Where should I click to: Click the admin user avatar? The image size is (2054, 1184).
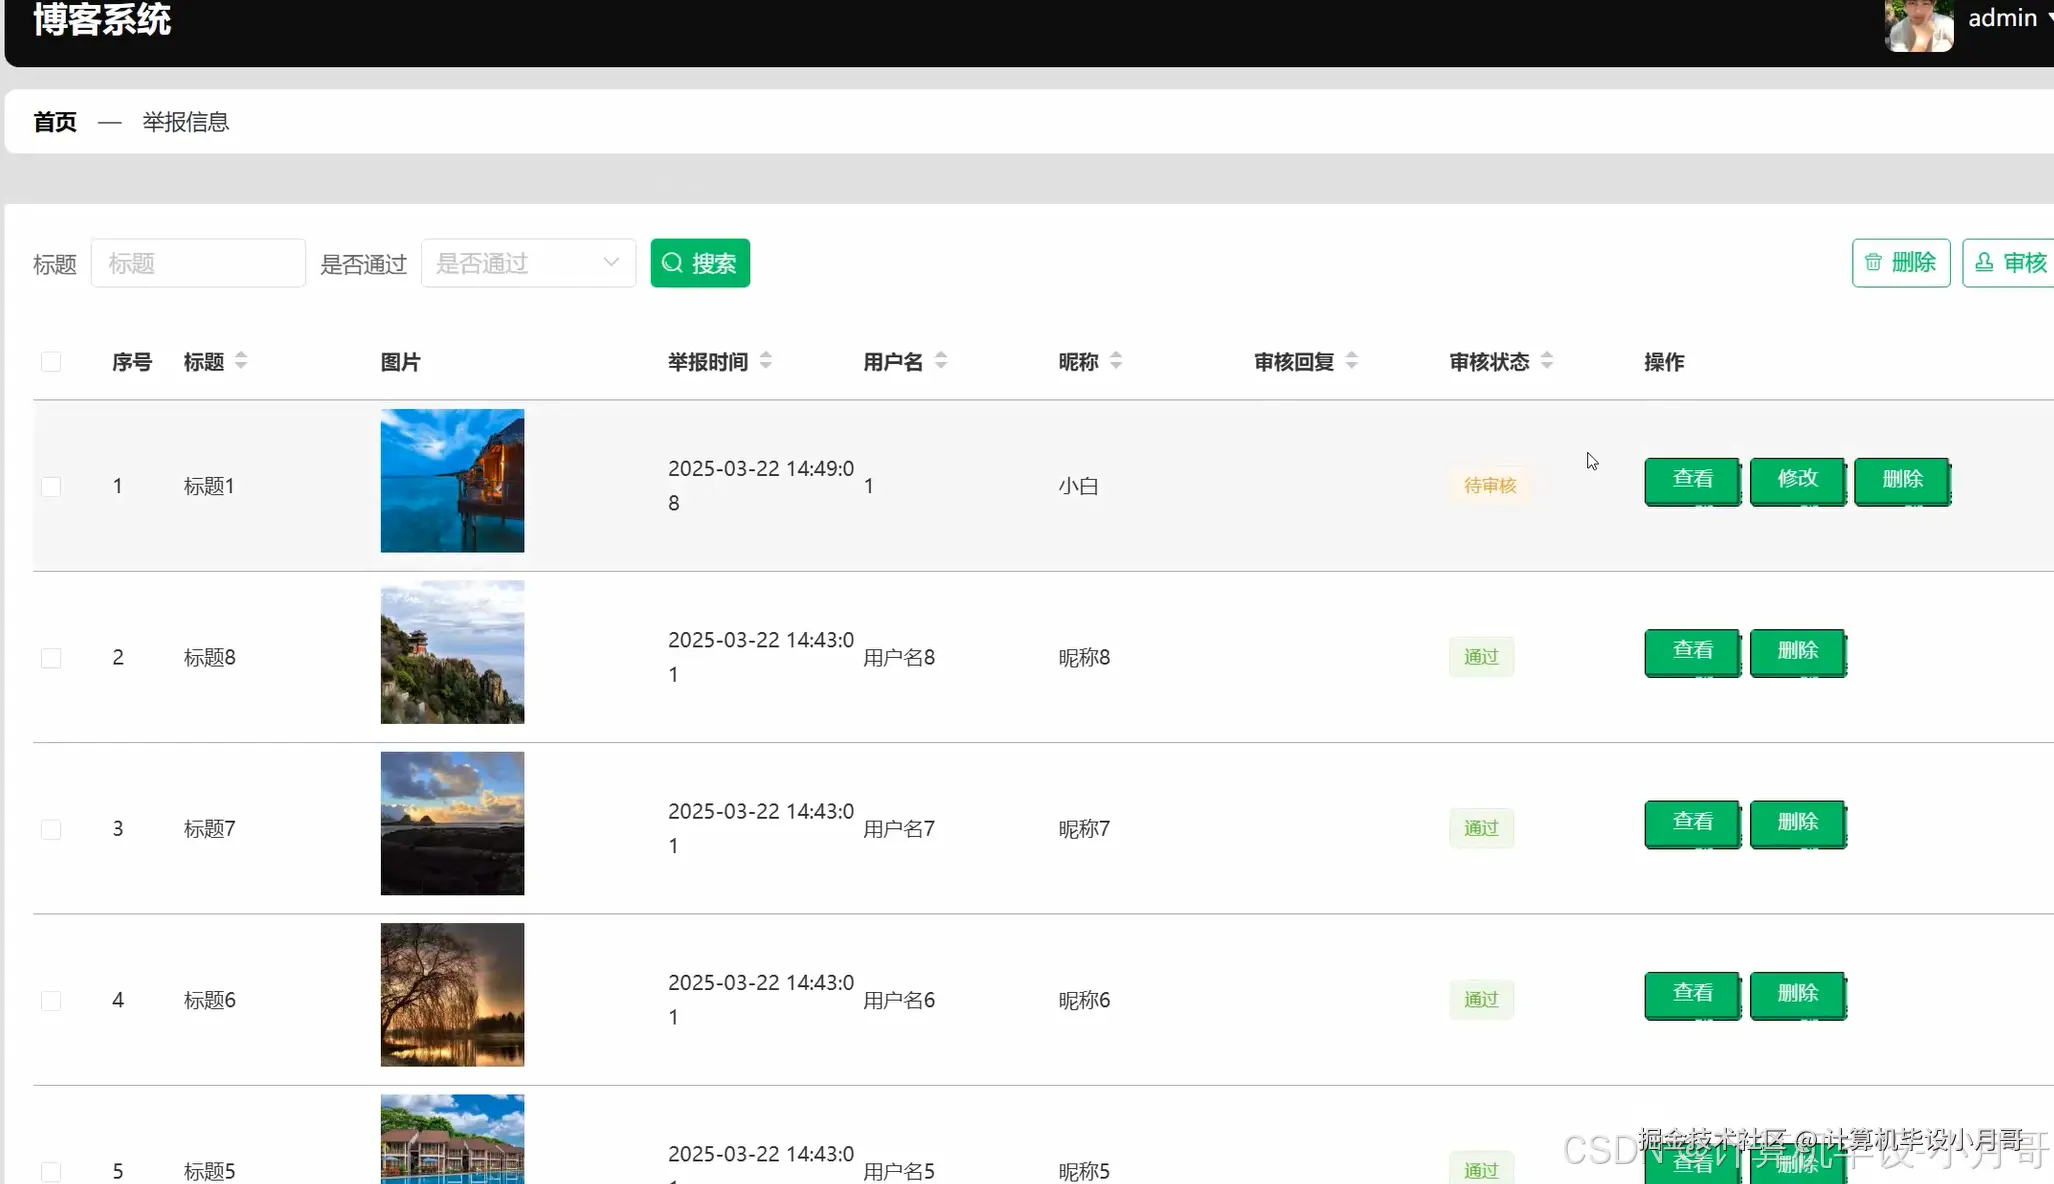tap(1918, 24)
